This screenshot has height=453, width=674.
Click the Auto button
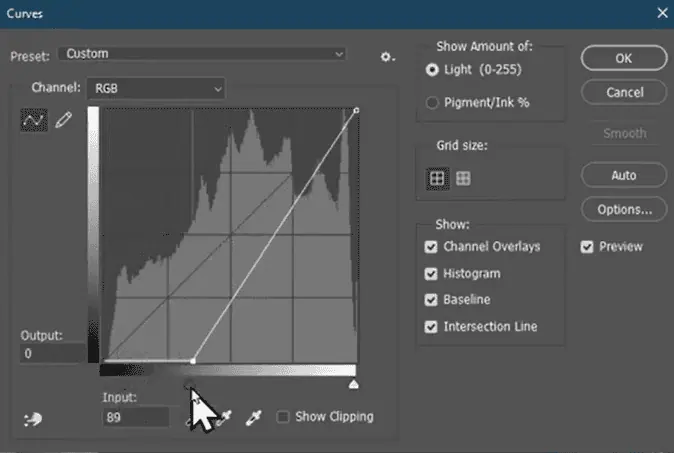click(624, 175)
